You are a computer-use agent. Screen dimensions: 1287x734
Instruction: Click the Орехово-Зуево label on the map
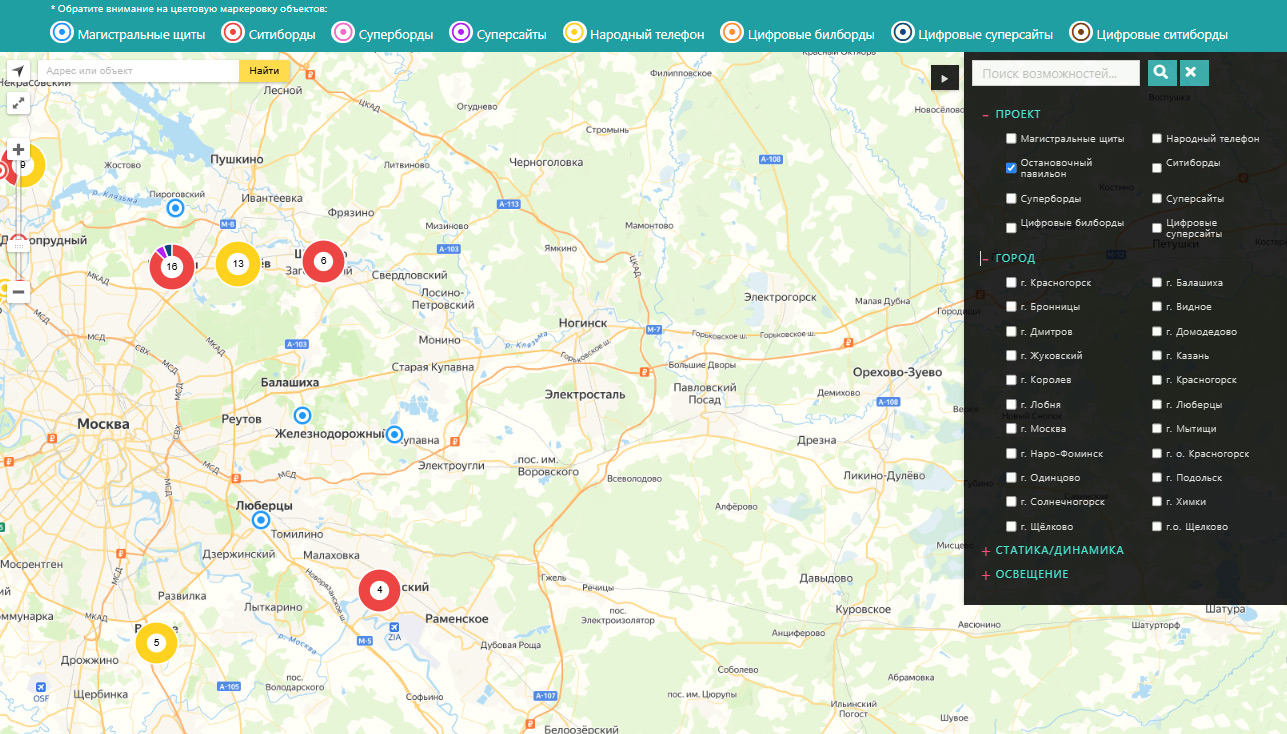pyautogui.click(x=897, y=372)
